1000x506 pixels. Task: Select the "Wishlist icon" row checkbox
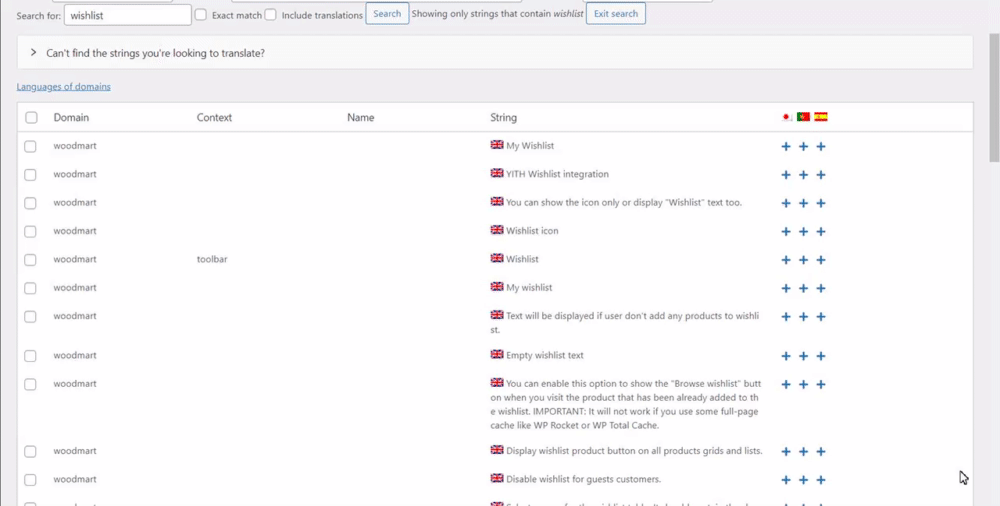(x=30, y=231)
